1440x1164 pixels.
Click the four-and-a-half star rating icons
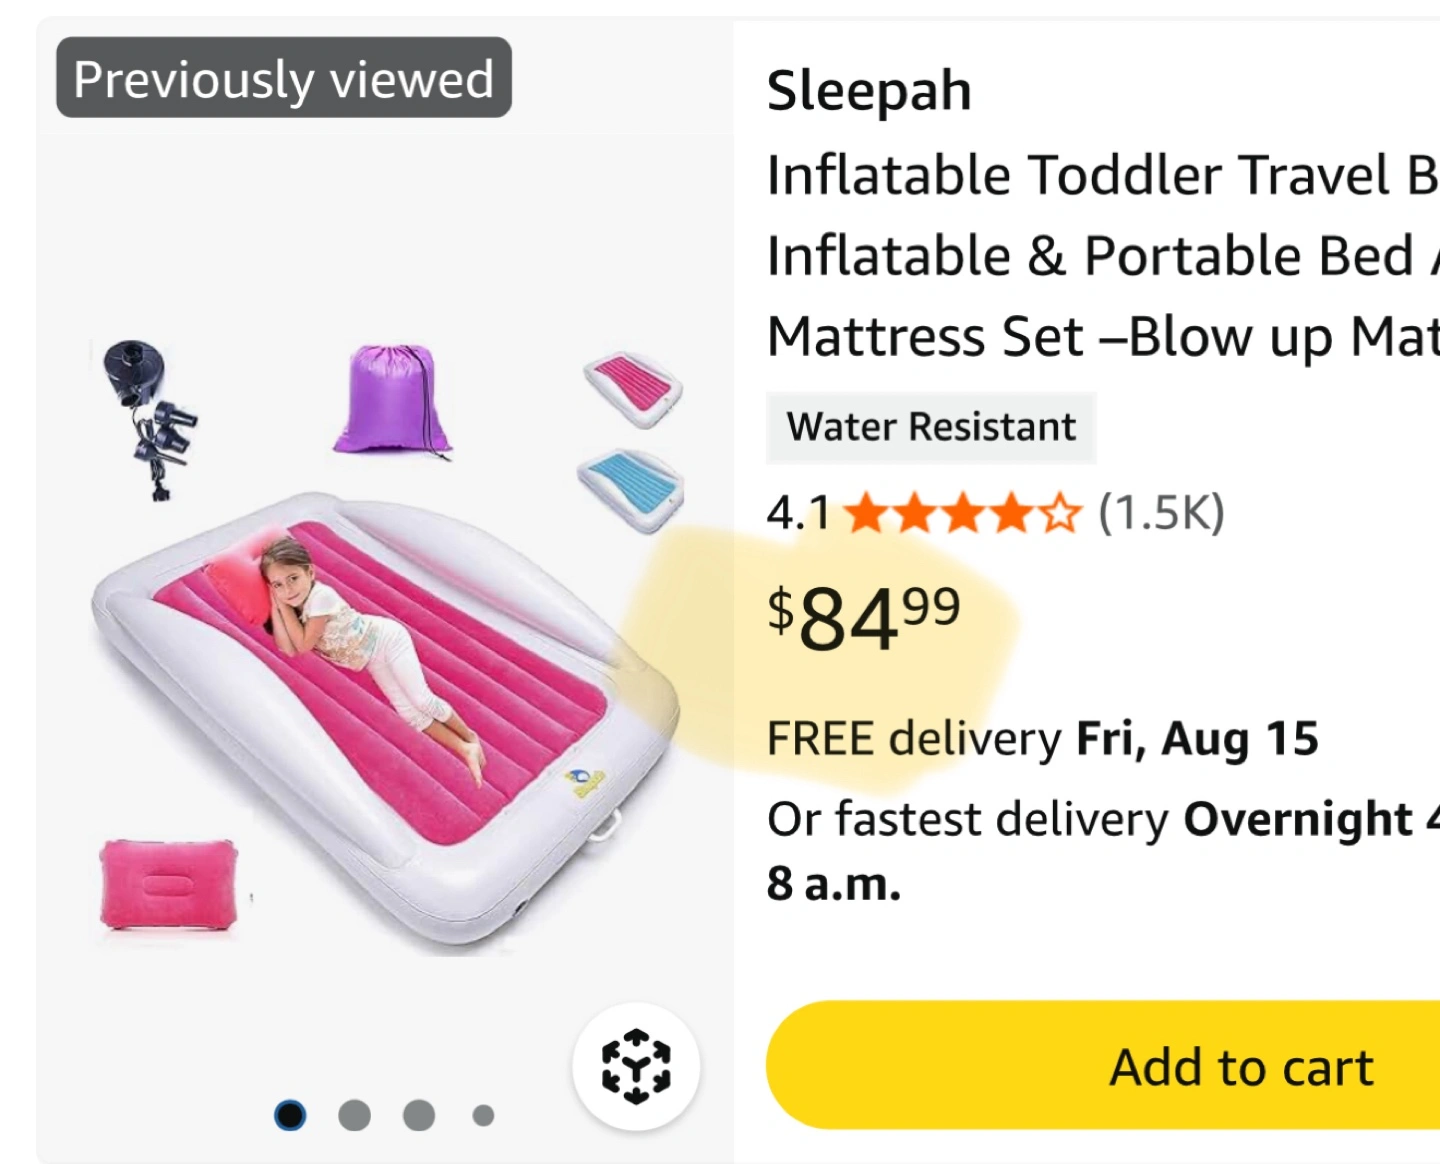[x=963, y=514]
